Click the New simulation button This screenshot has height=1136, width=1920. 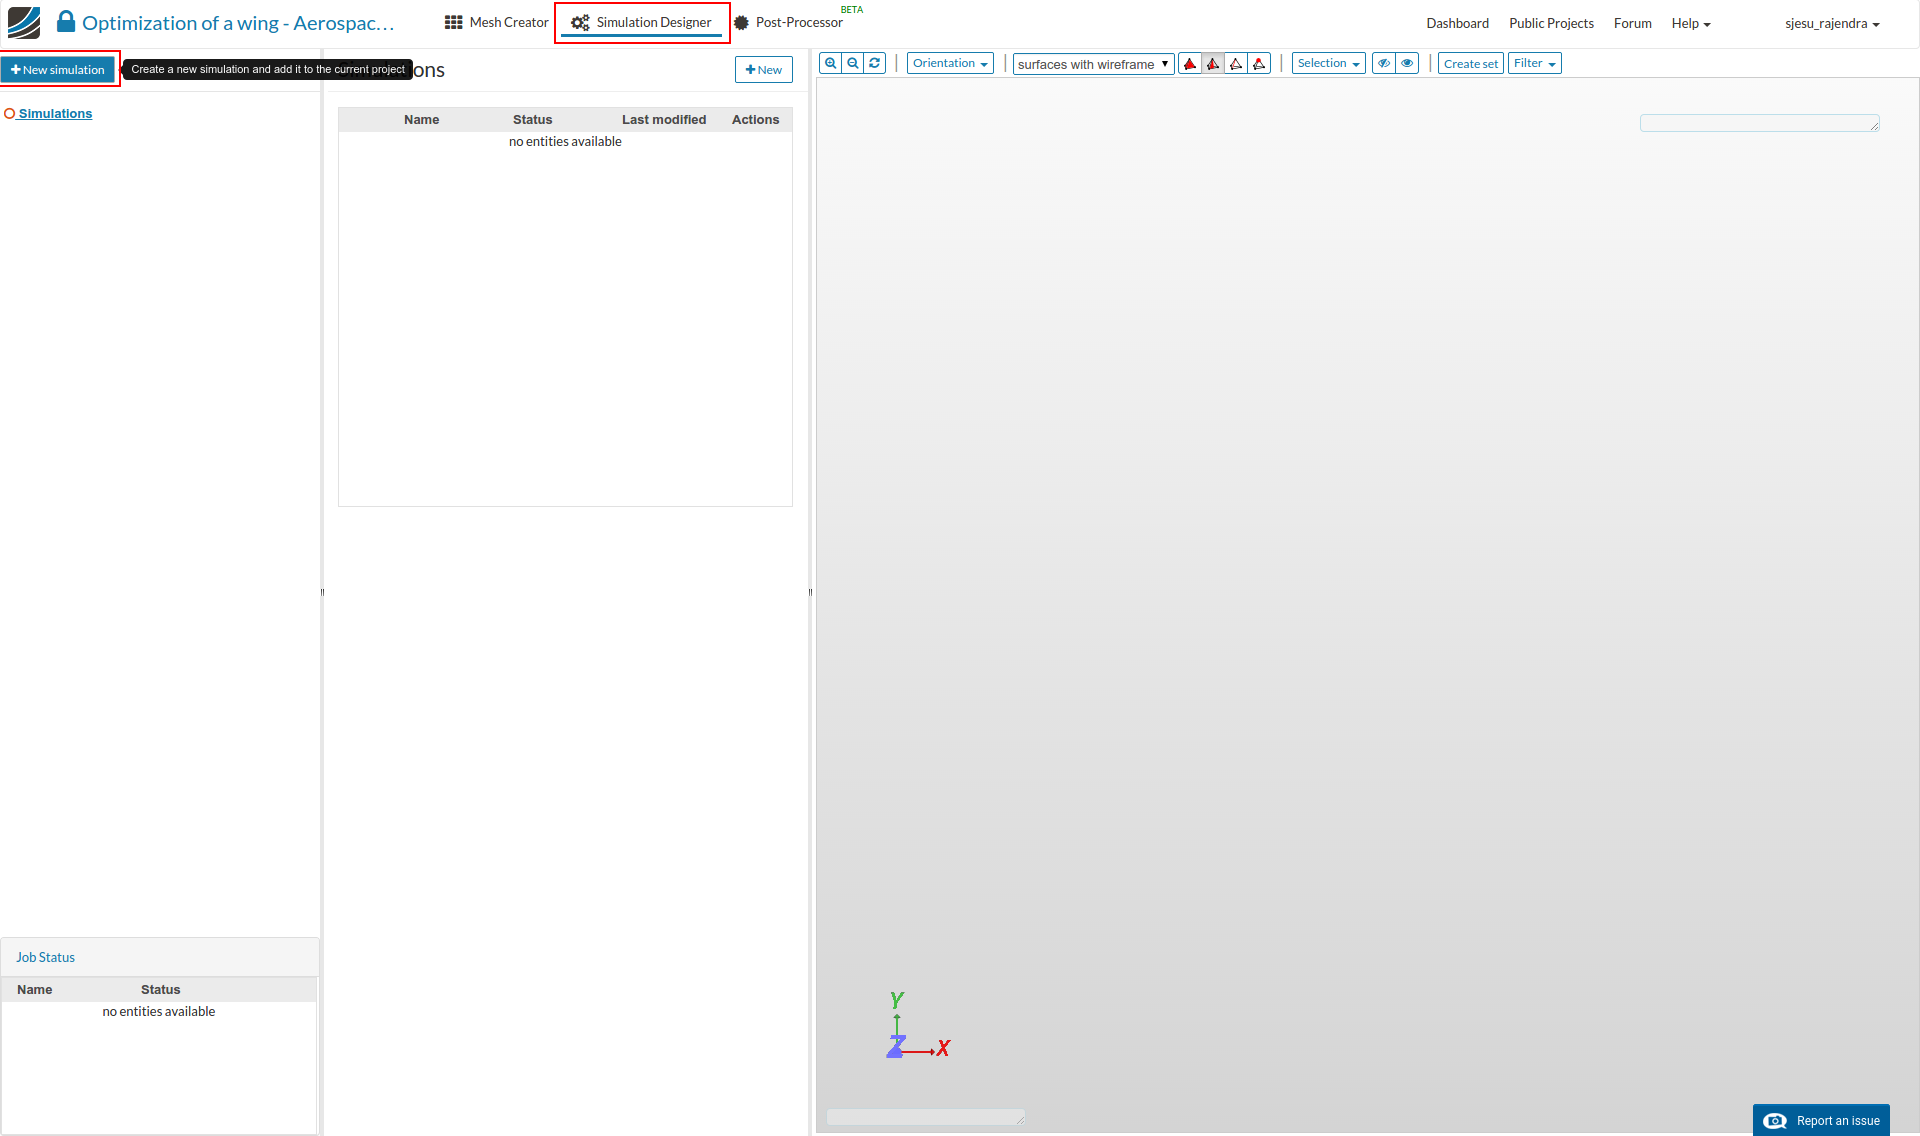[58, 69]
